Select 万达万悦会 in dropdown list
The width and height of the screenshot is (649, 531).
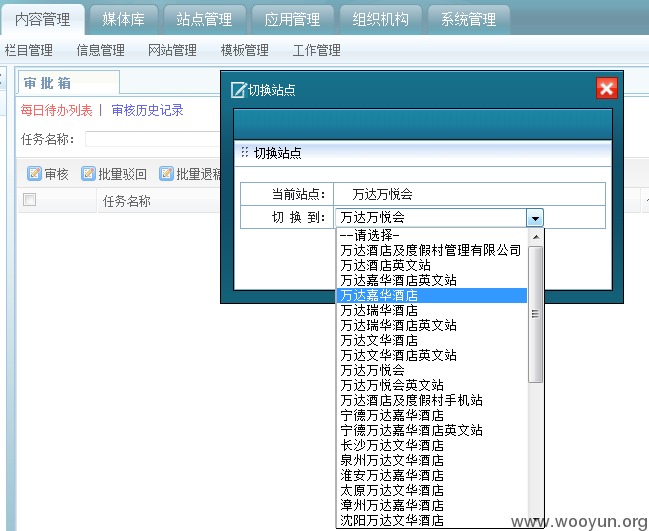point(432,370)
